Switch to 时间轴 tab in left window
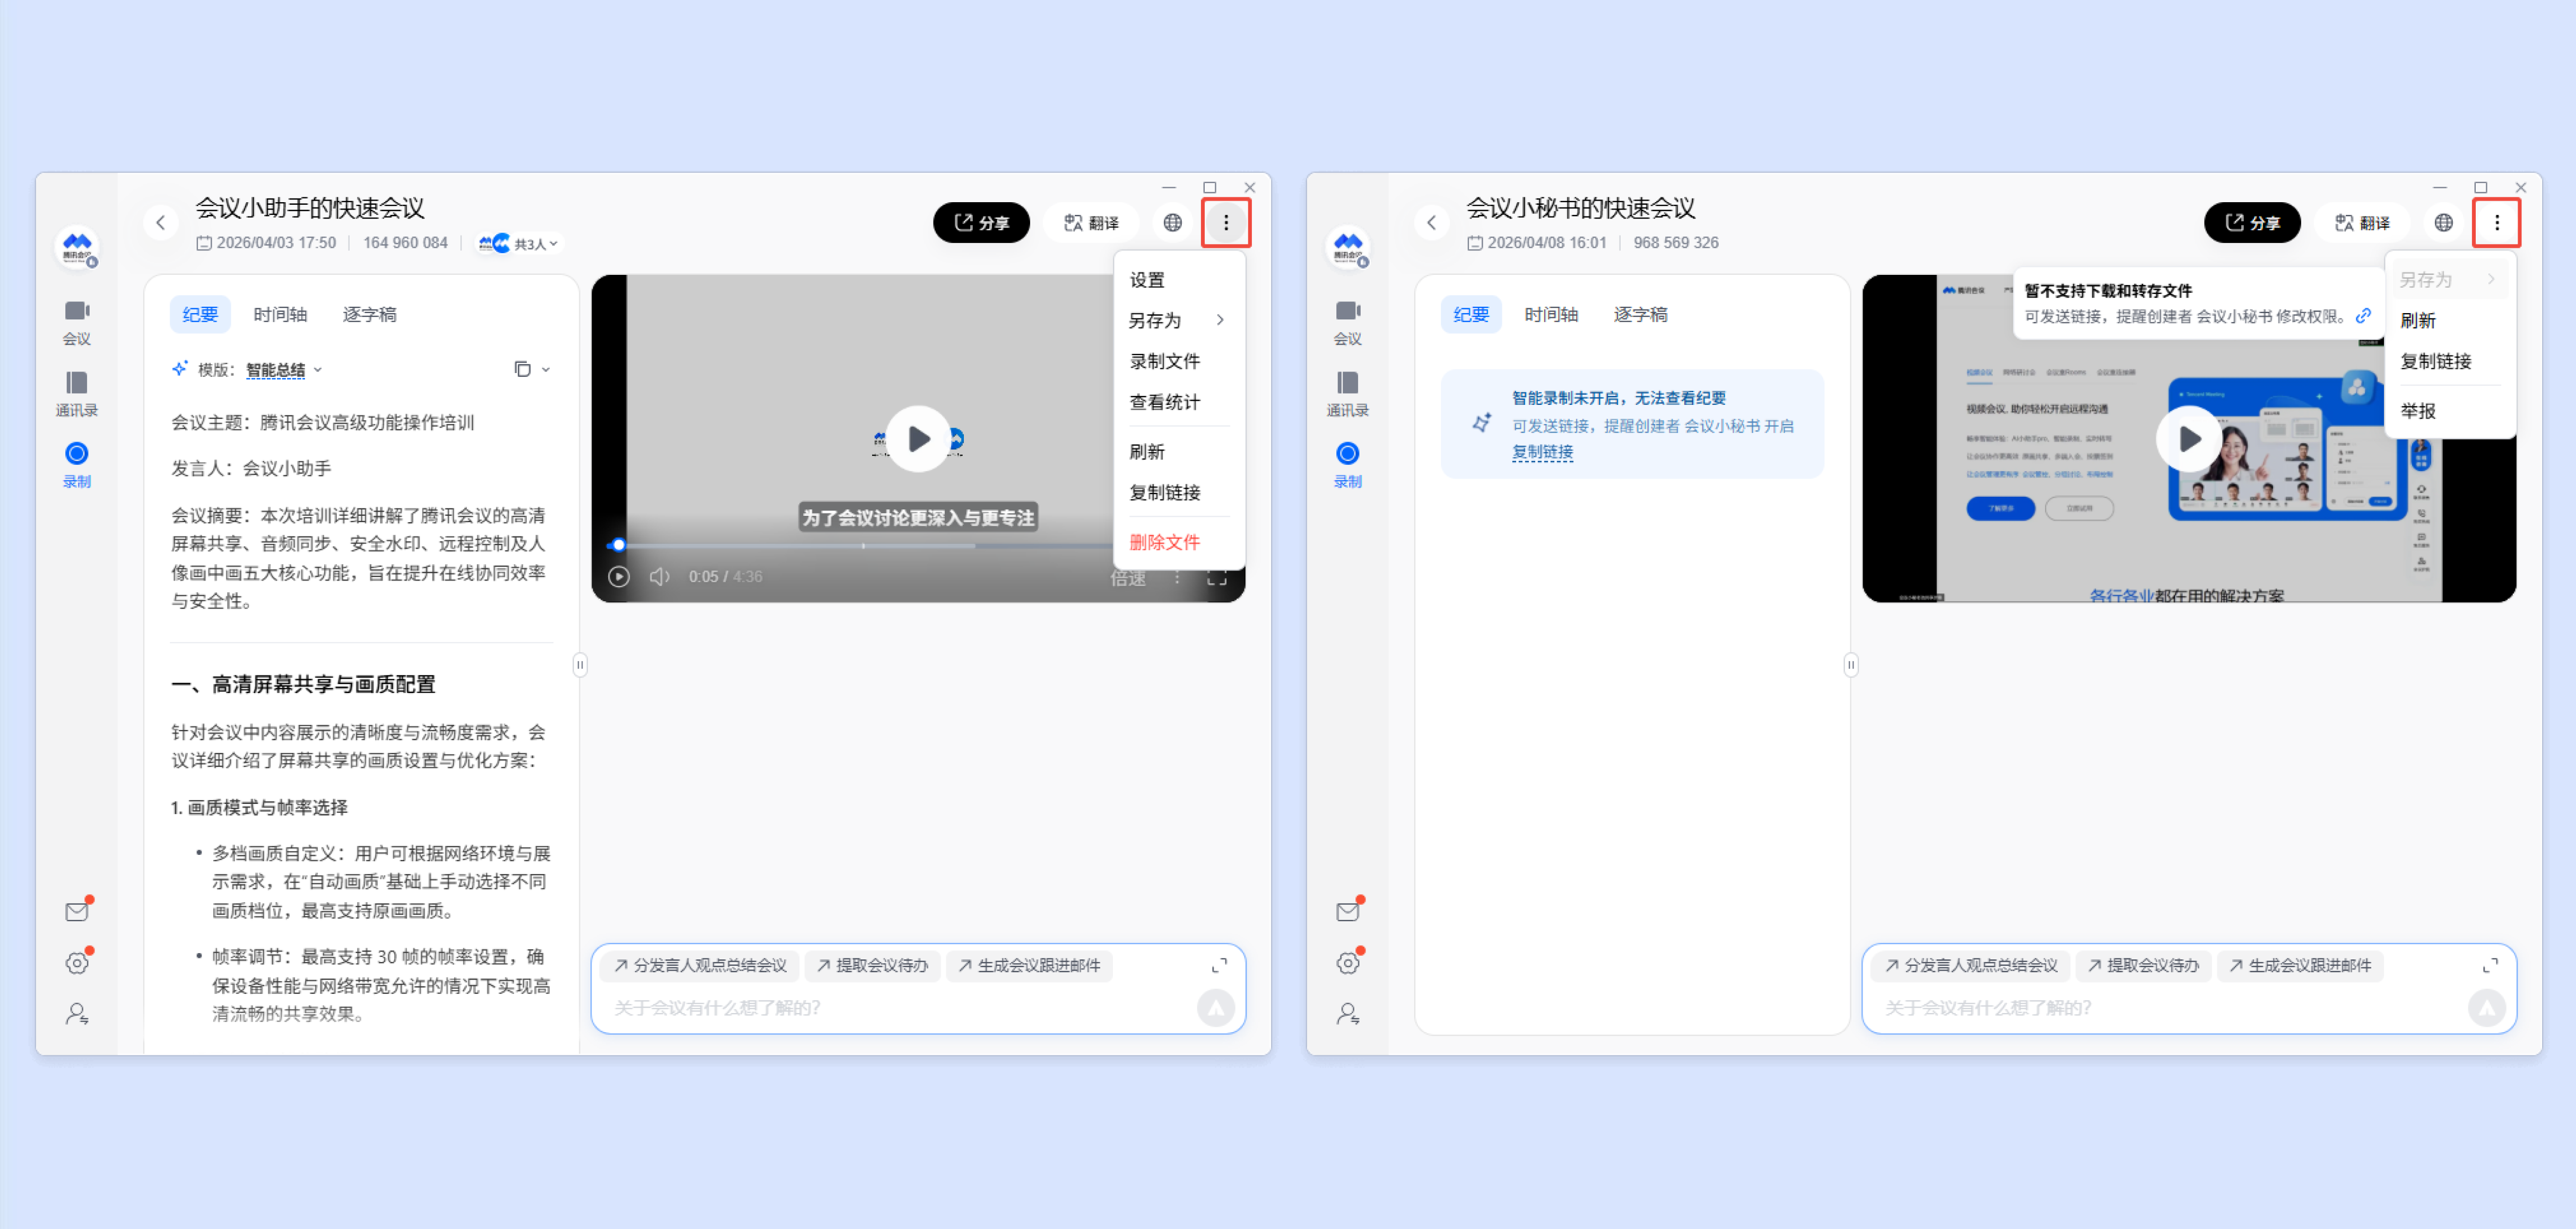Screen dimensions: 2576x1229 280,314
